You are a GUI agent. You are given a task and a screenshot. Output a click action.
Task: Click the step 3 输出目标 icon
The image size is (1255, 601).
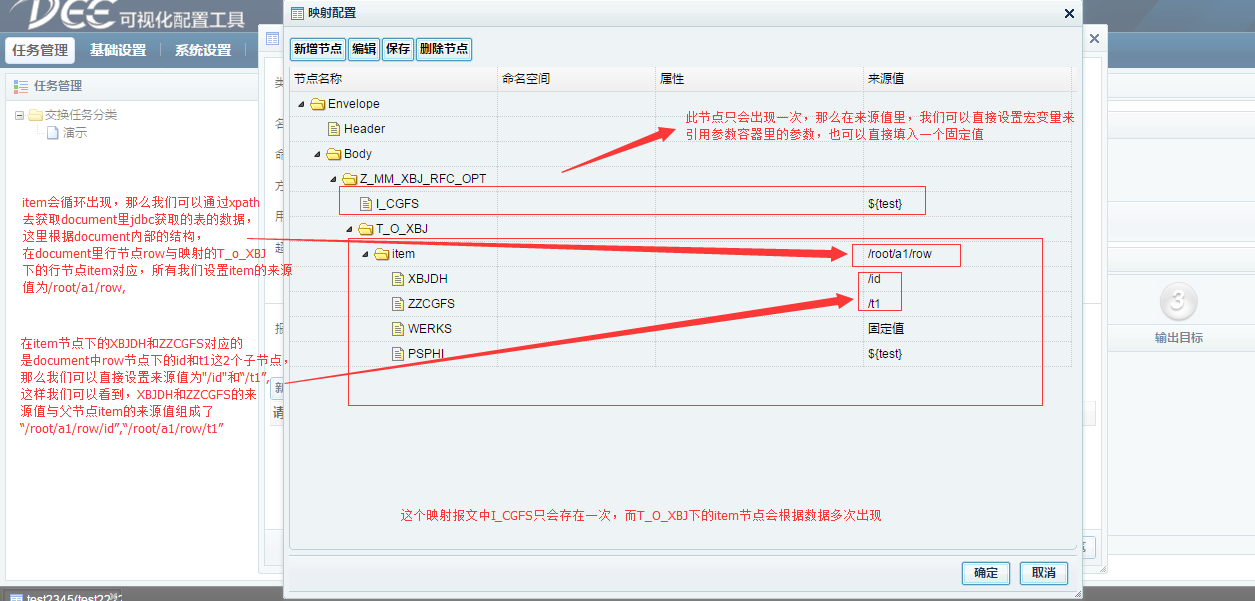coord(1178,302)
